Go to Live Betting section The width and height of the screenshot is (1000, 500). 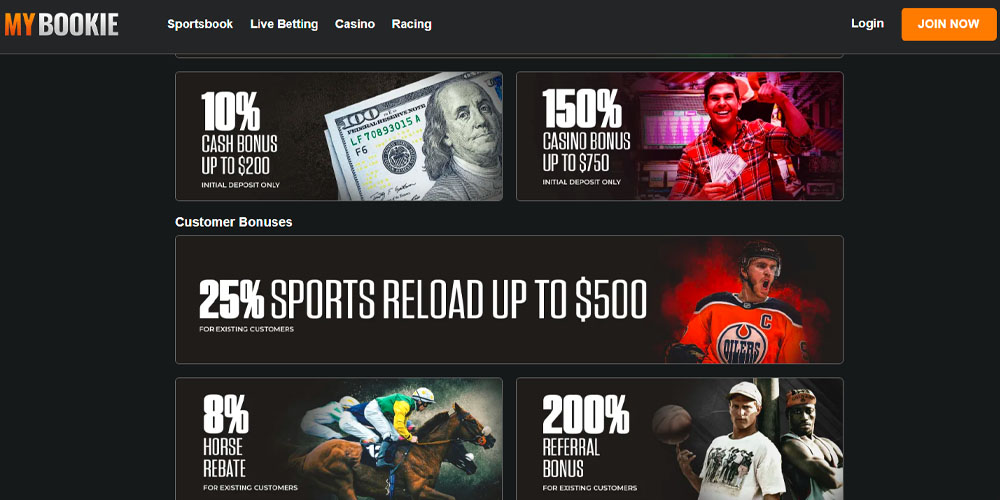(x=284, y=24)
